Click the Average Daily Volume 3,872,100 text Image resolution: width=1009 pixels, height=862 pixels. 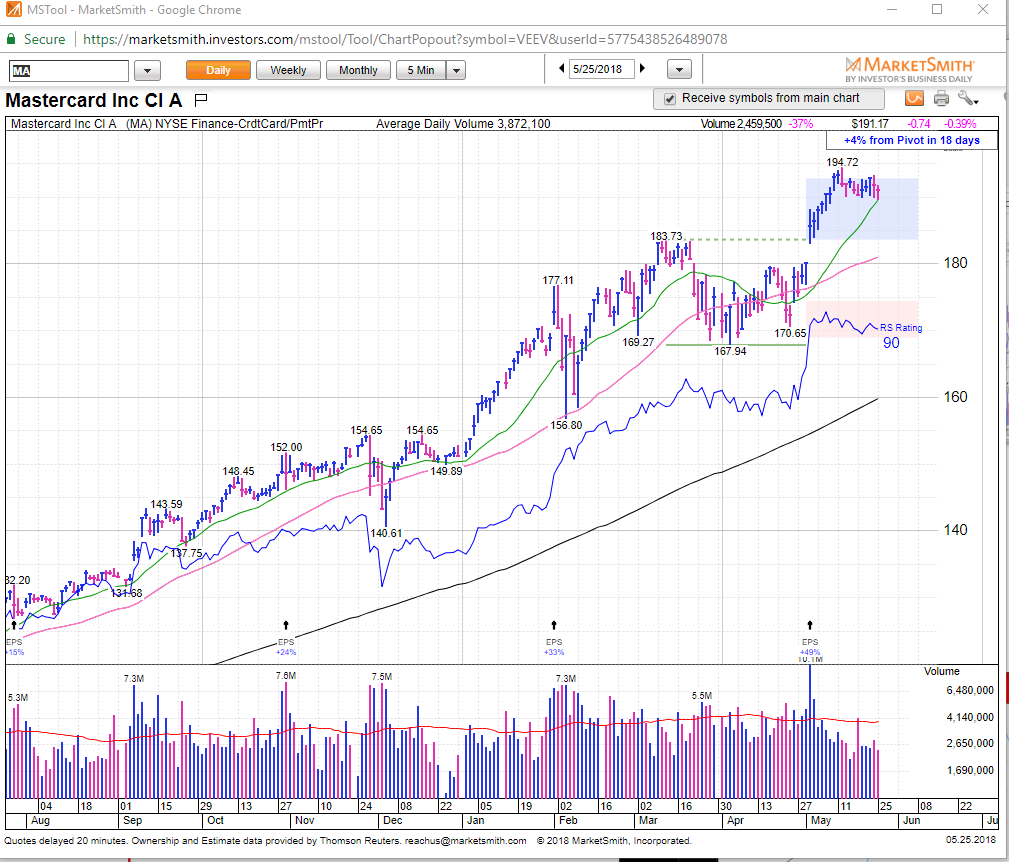point(463,124)
